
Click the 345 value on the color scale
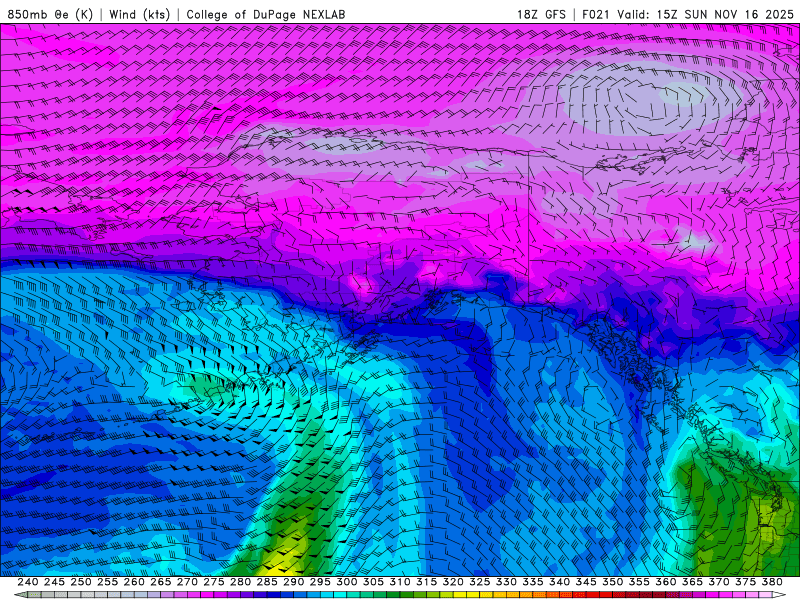click(x=586, y=582)
